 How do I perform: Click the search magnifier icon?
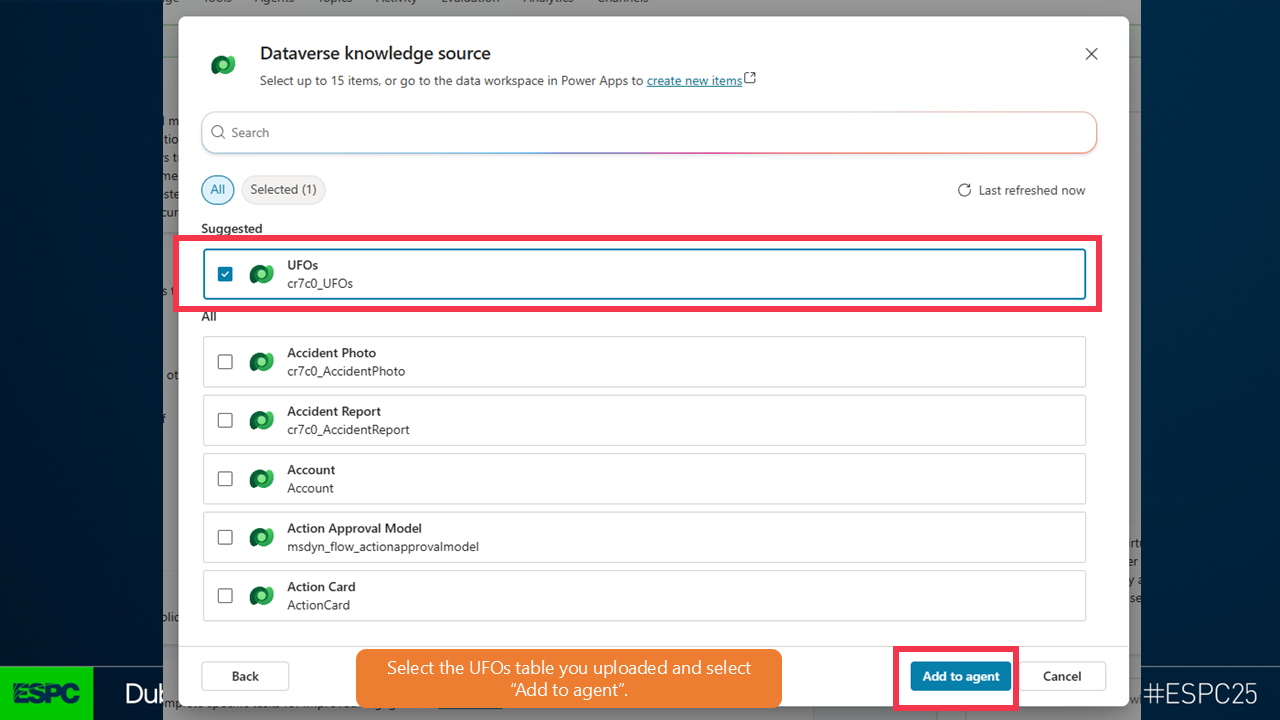(218, 132)
